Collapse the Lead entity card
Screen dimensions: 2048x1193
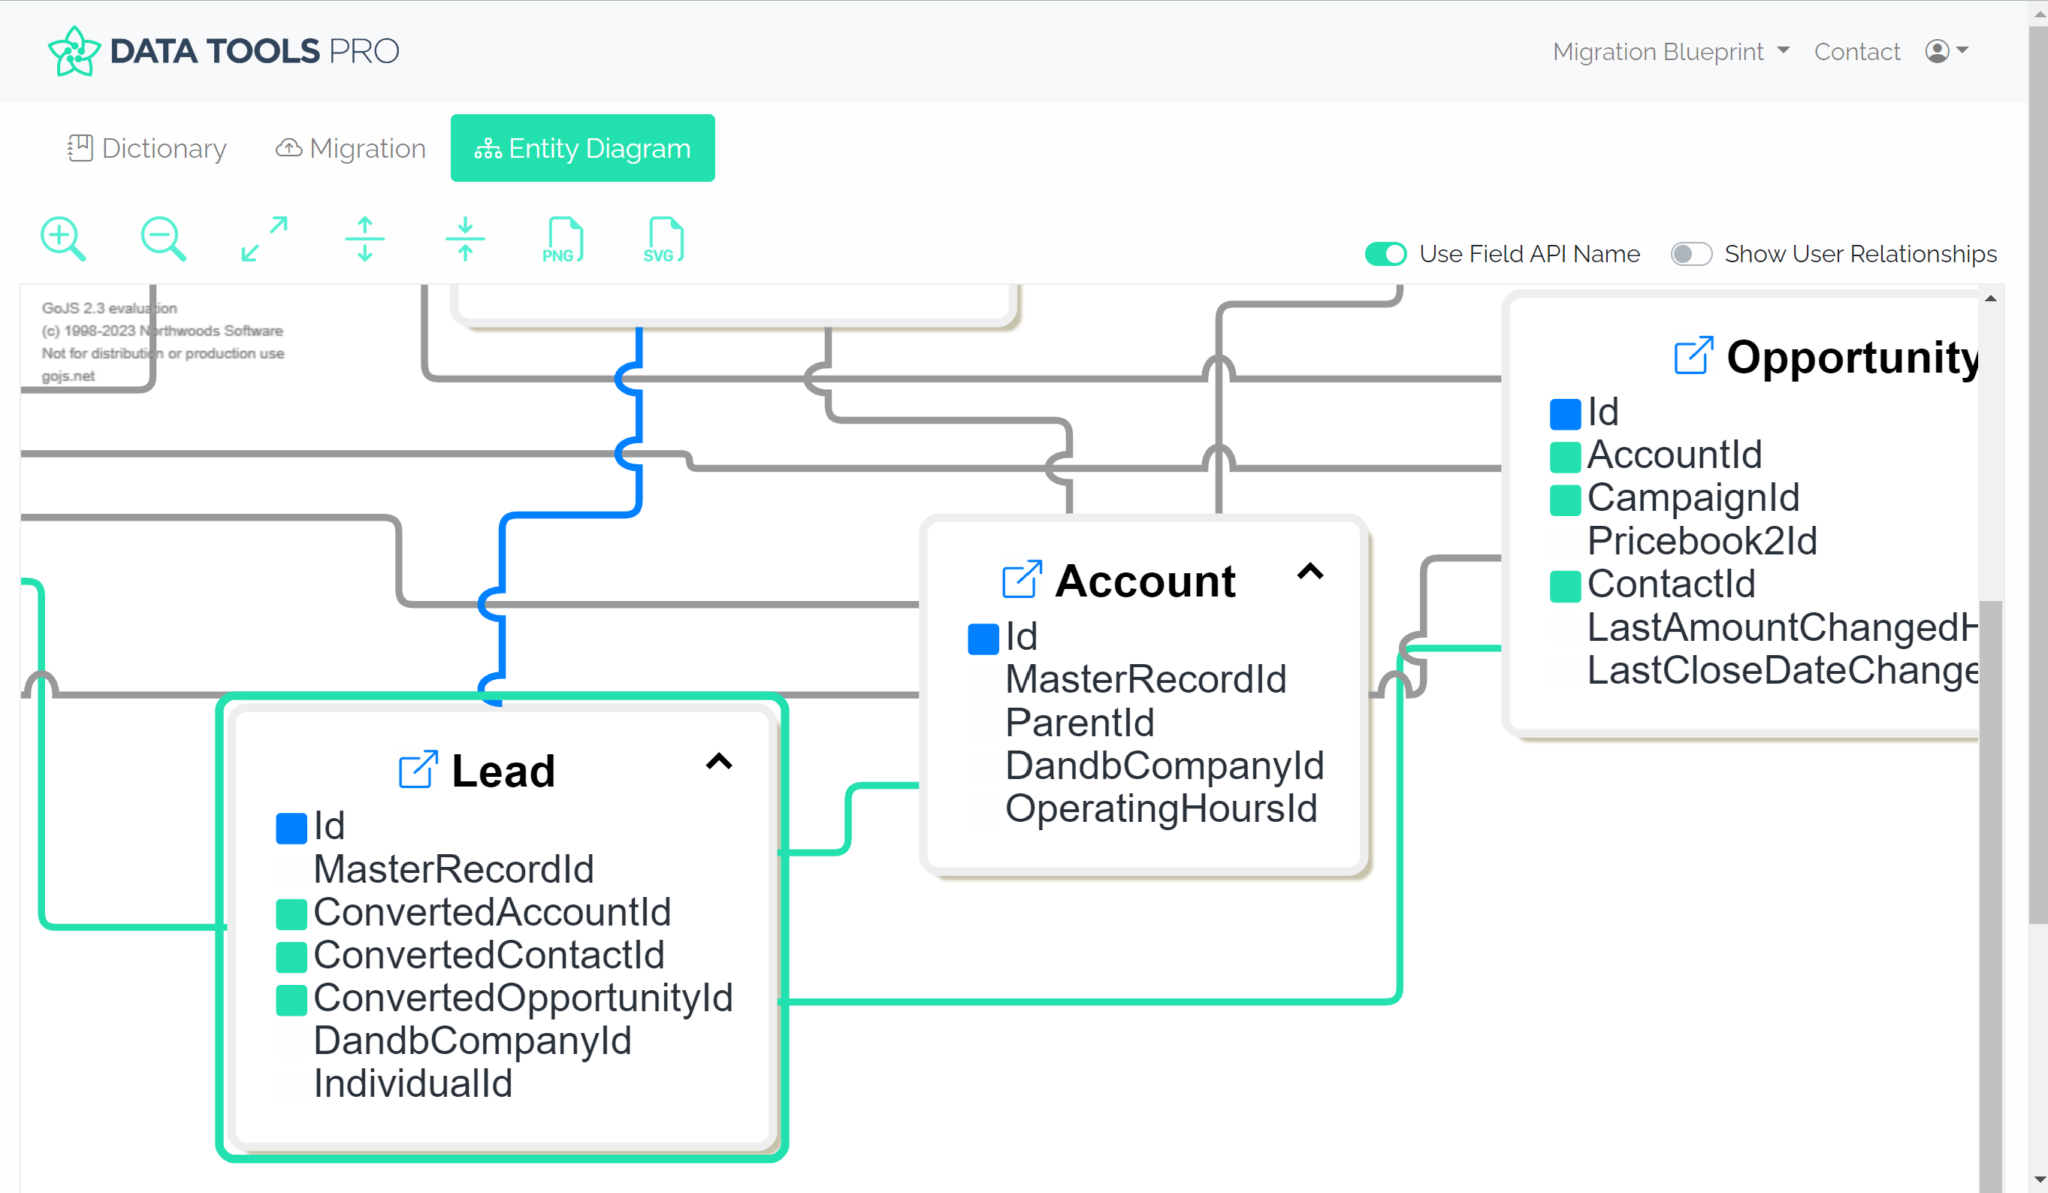coord(719,762)
